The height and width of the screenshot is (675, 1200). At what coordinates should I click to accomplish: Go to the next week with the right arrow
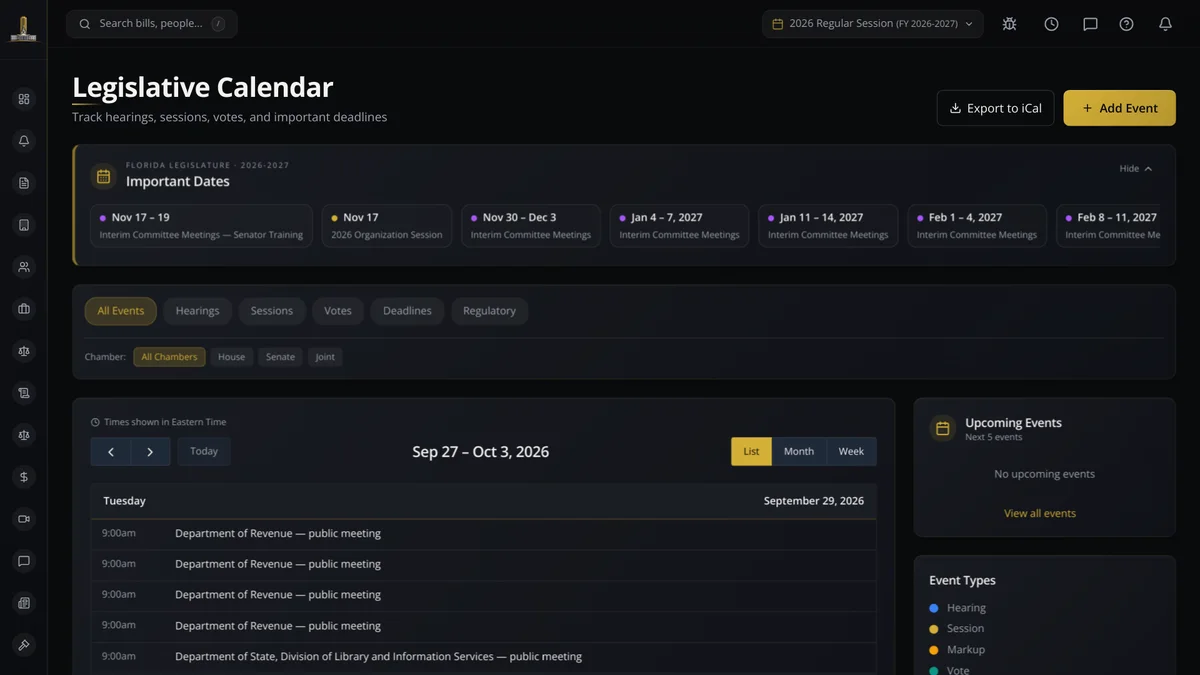click(150, 452)
